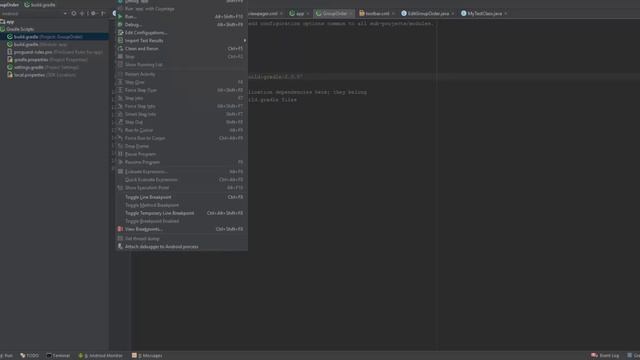Click the collapse all icon in project panel
This screenshot has width=640, height=360.
point(82,13)
